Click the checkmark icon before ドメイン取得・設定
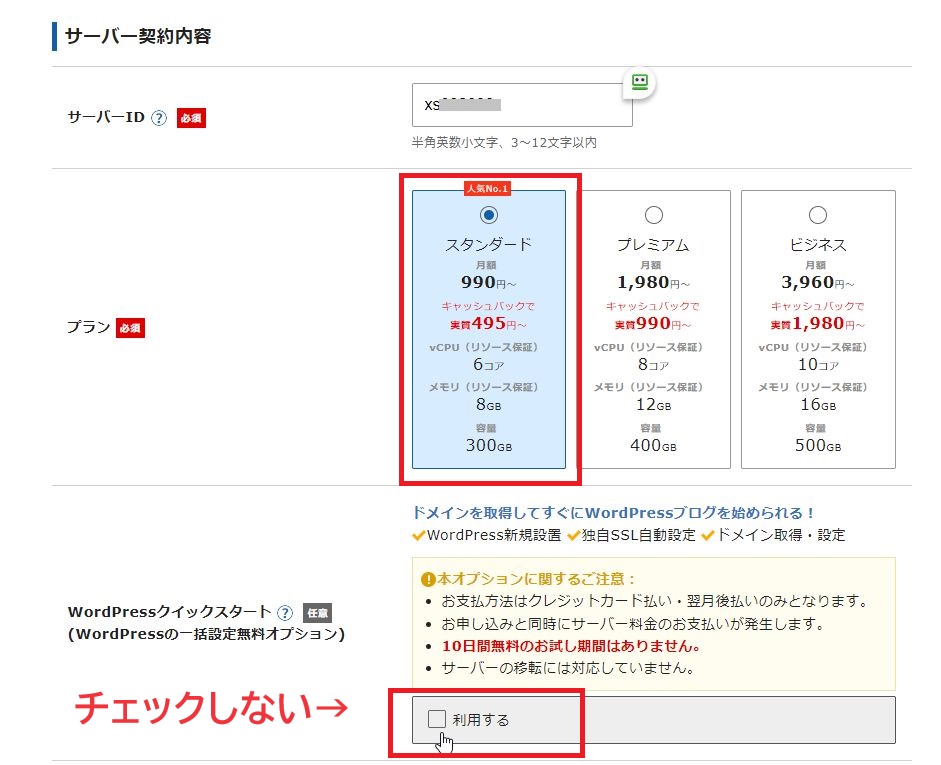The image size is (941, 765). (x=707, y=535)
